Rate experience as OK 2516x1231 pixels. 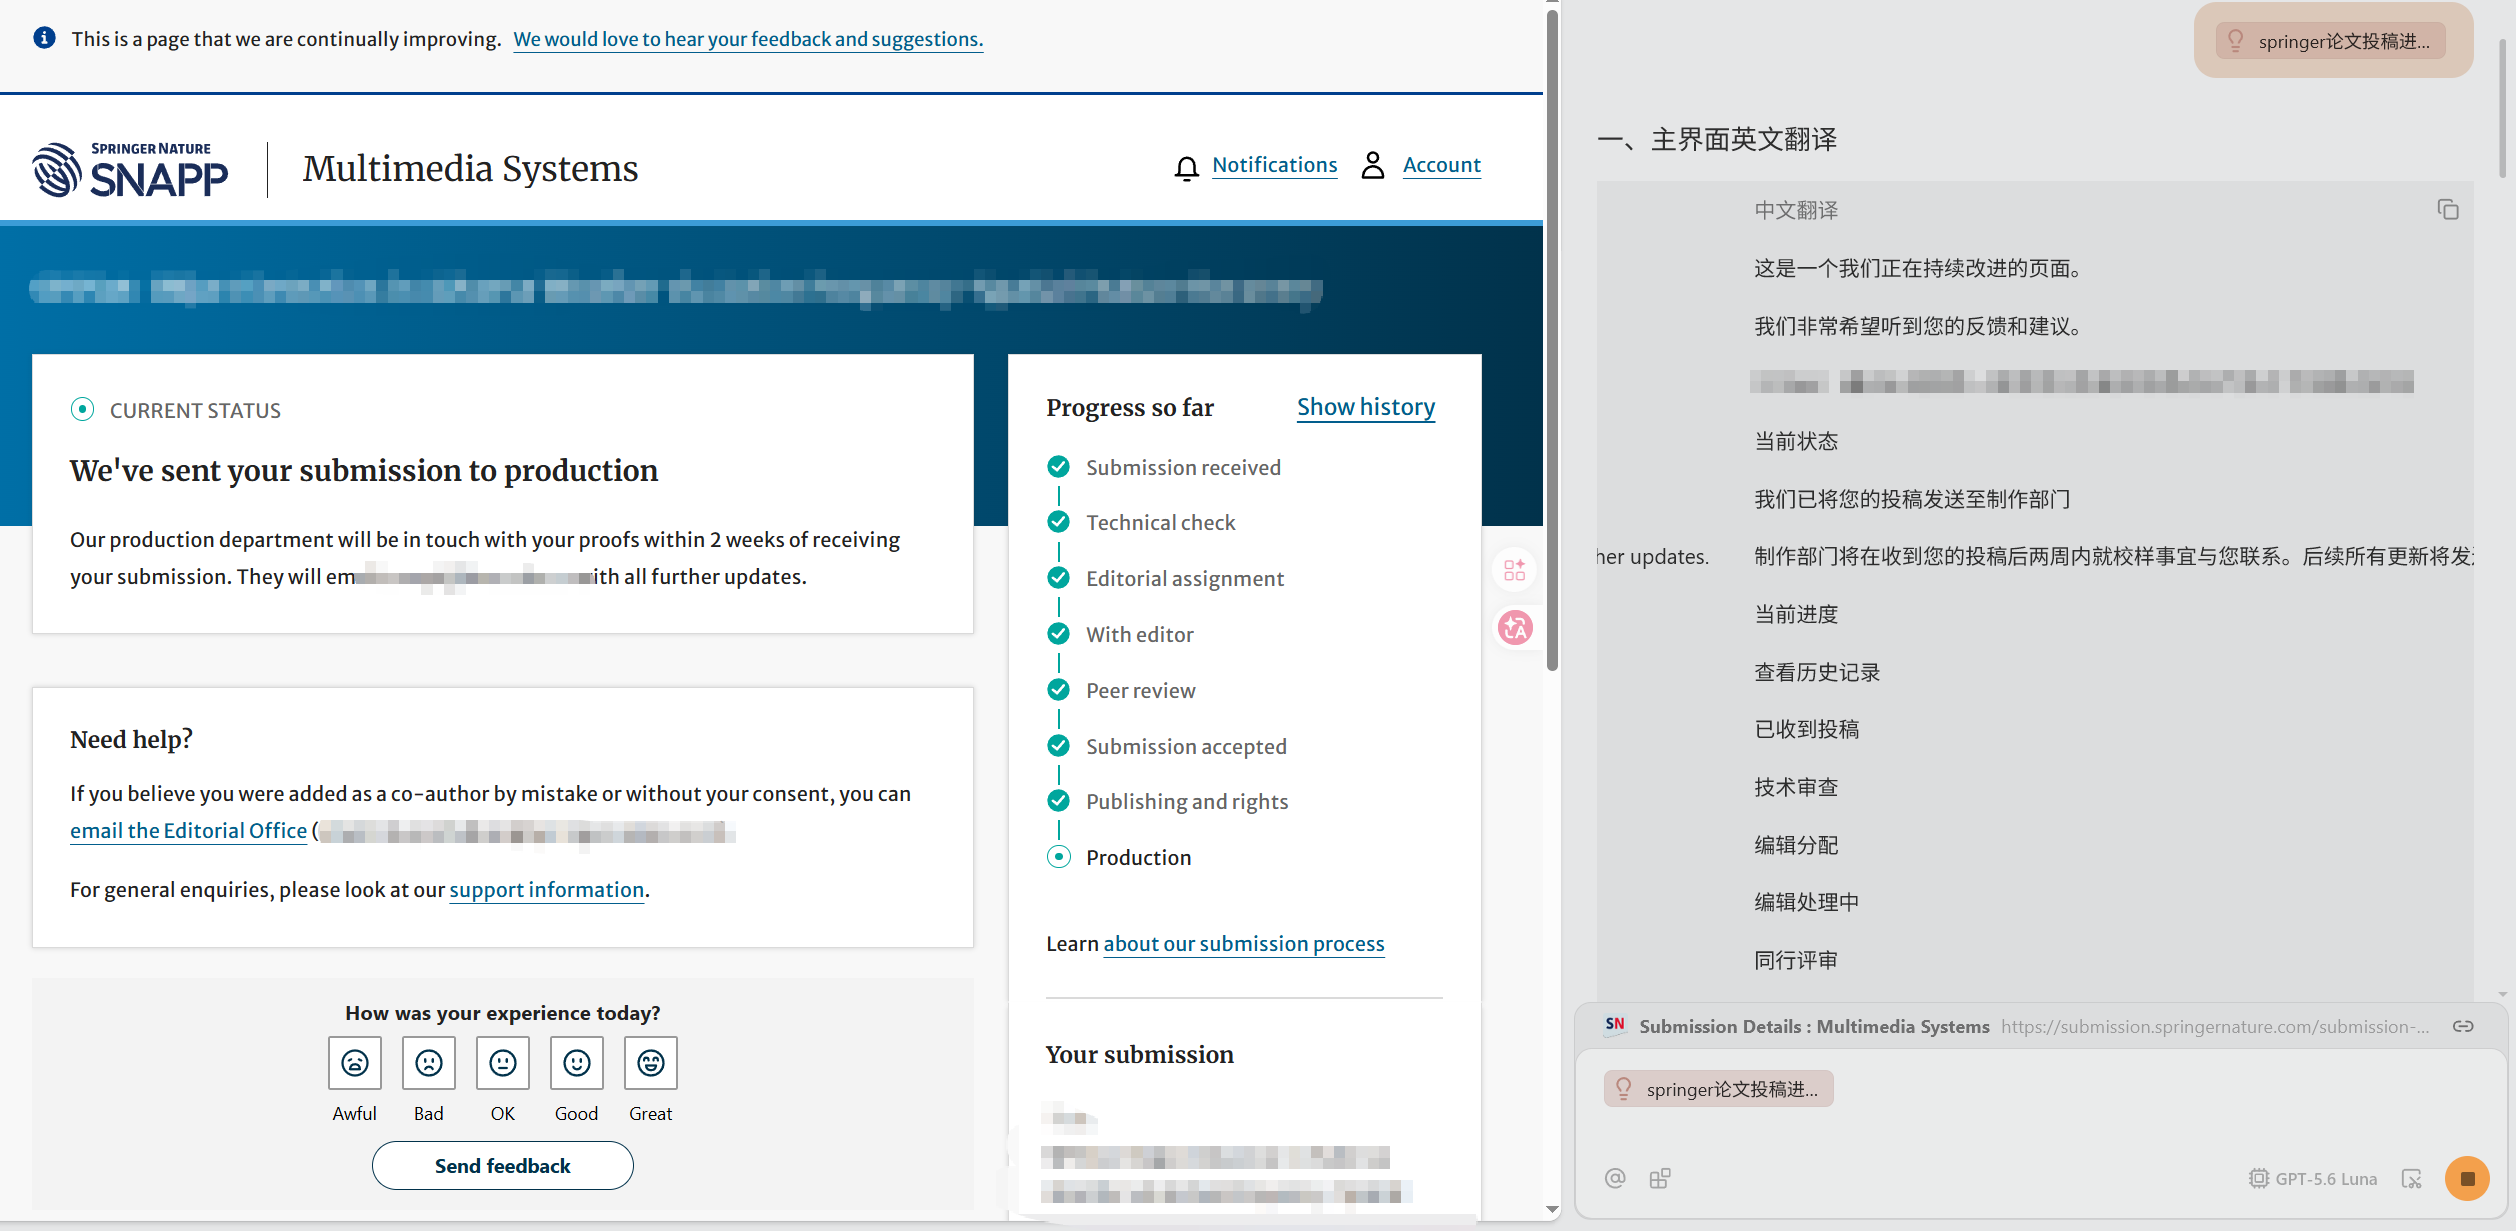pos(503,1063)
